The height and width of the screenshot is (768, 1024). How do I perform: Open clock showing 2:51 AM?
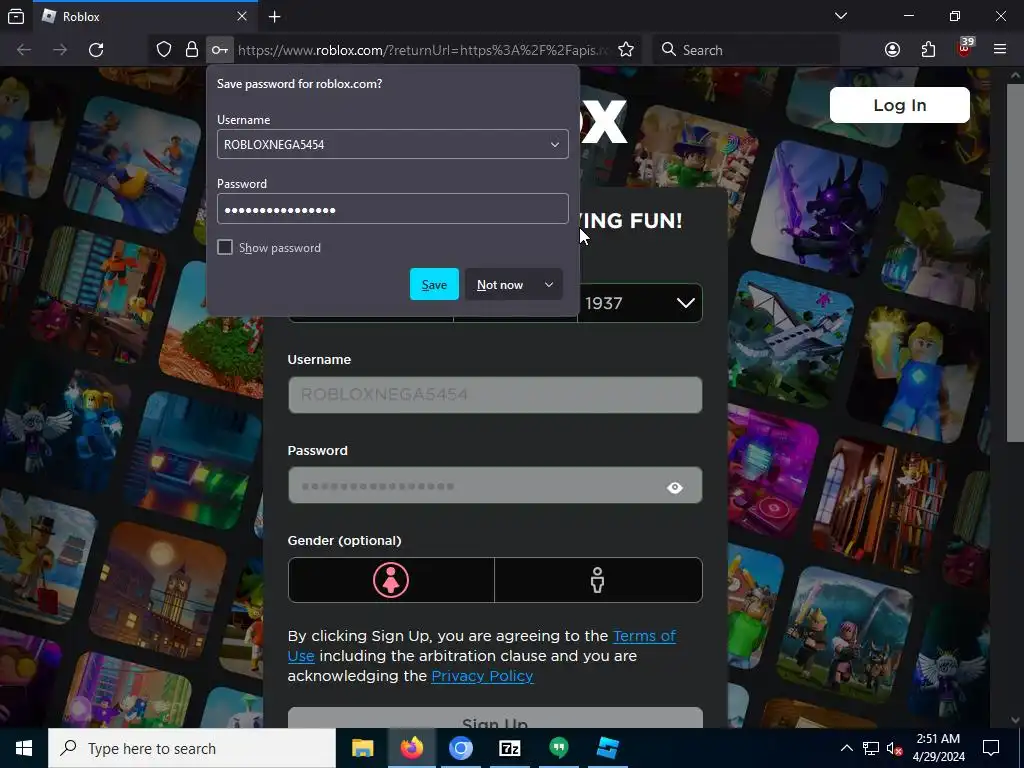[x=940, y=748]
